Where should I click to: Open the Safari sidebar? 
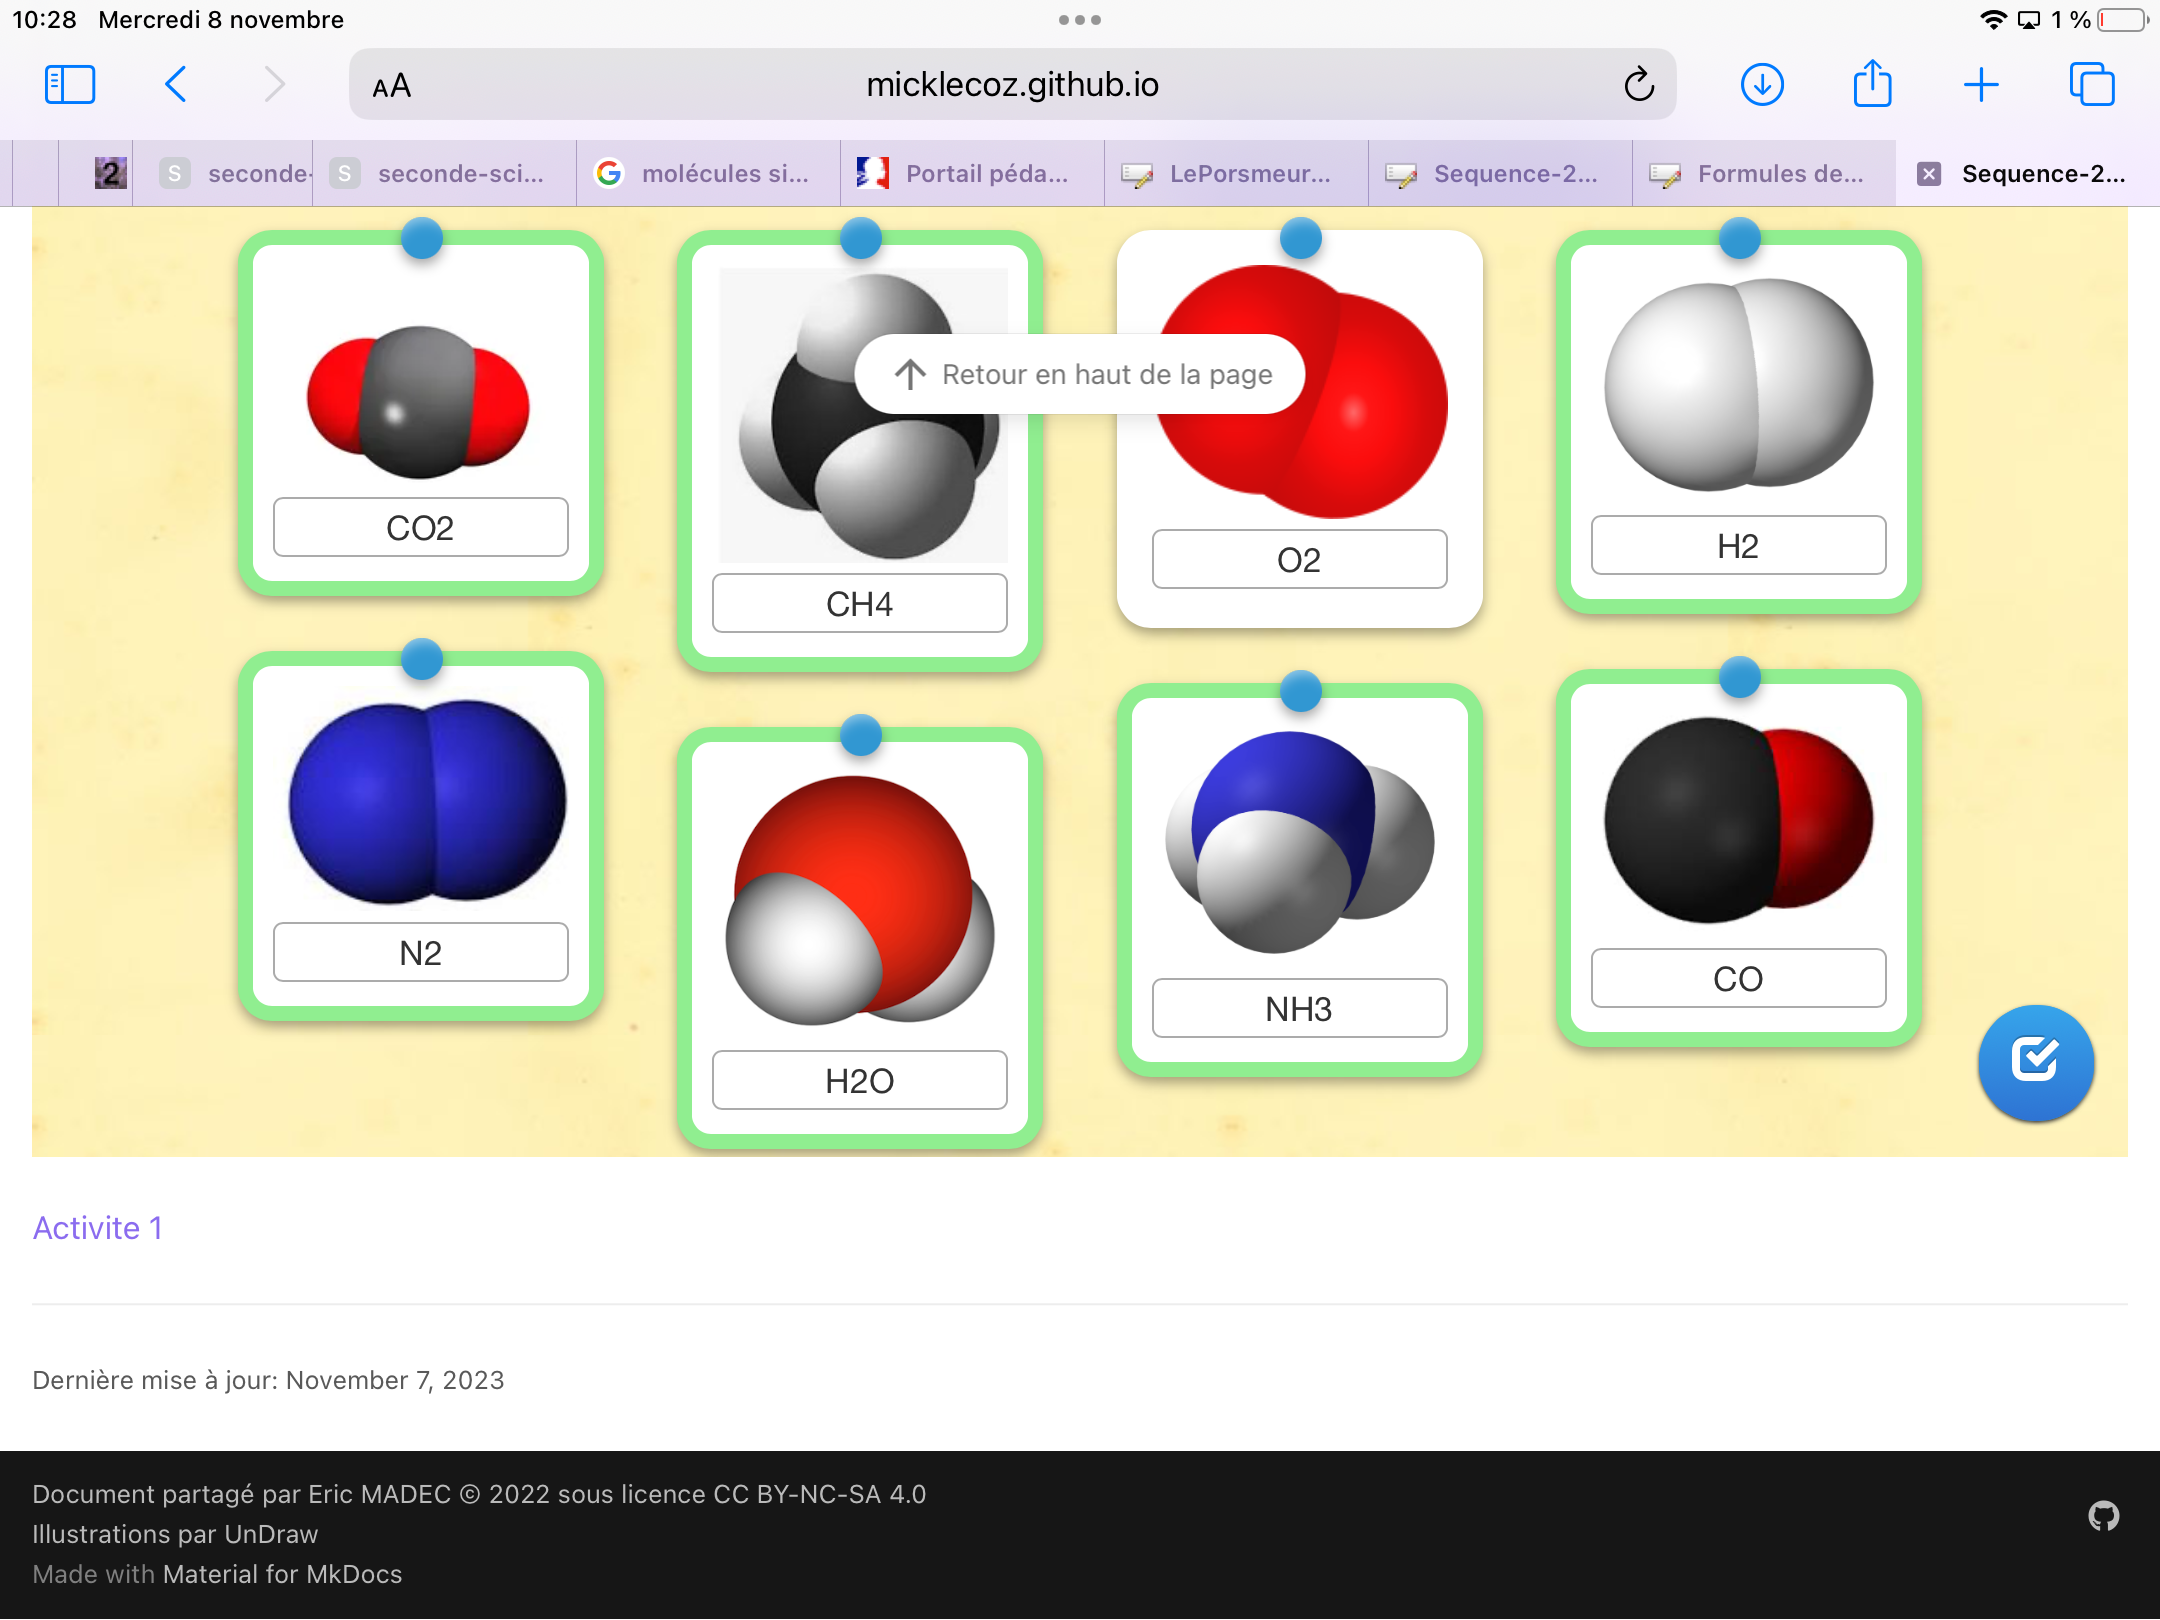click(x=69, y=84)
